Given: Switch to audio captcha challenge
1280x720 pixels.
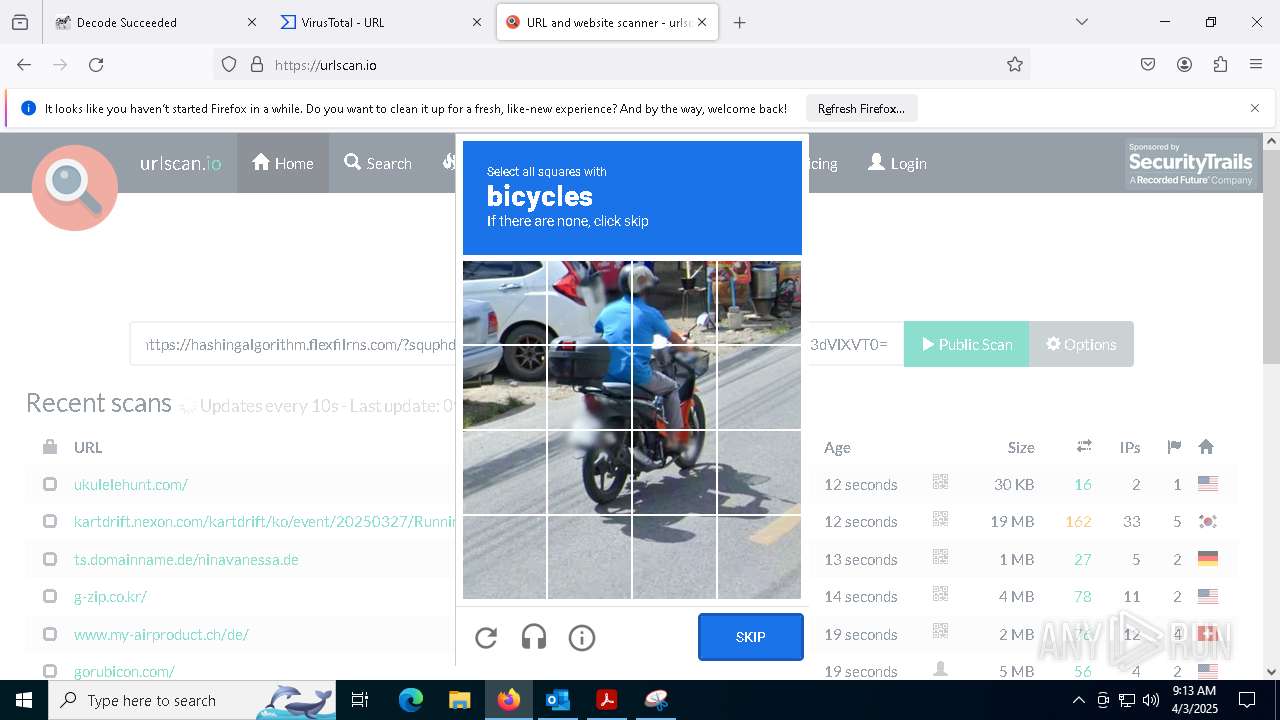Looking at the screenshot, I should point(534,637).
